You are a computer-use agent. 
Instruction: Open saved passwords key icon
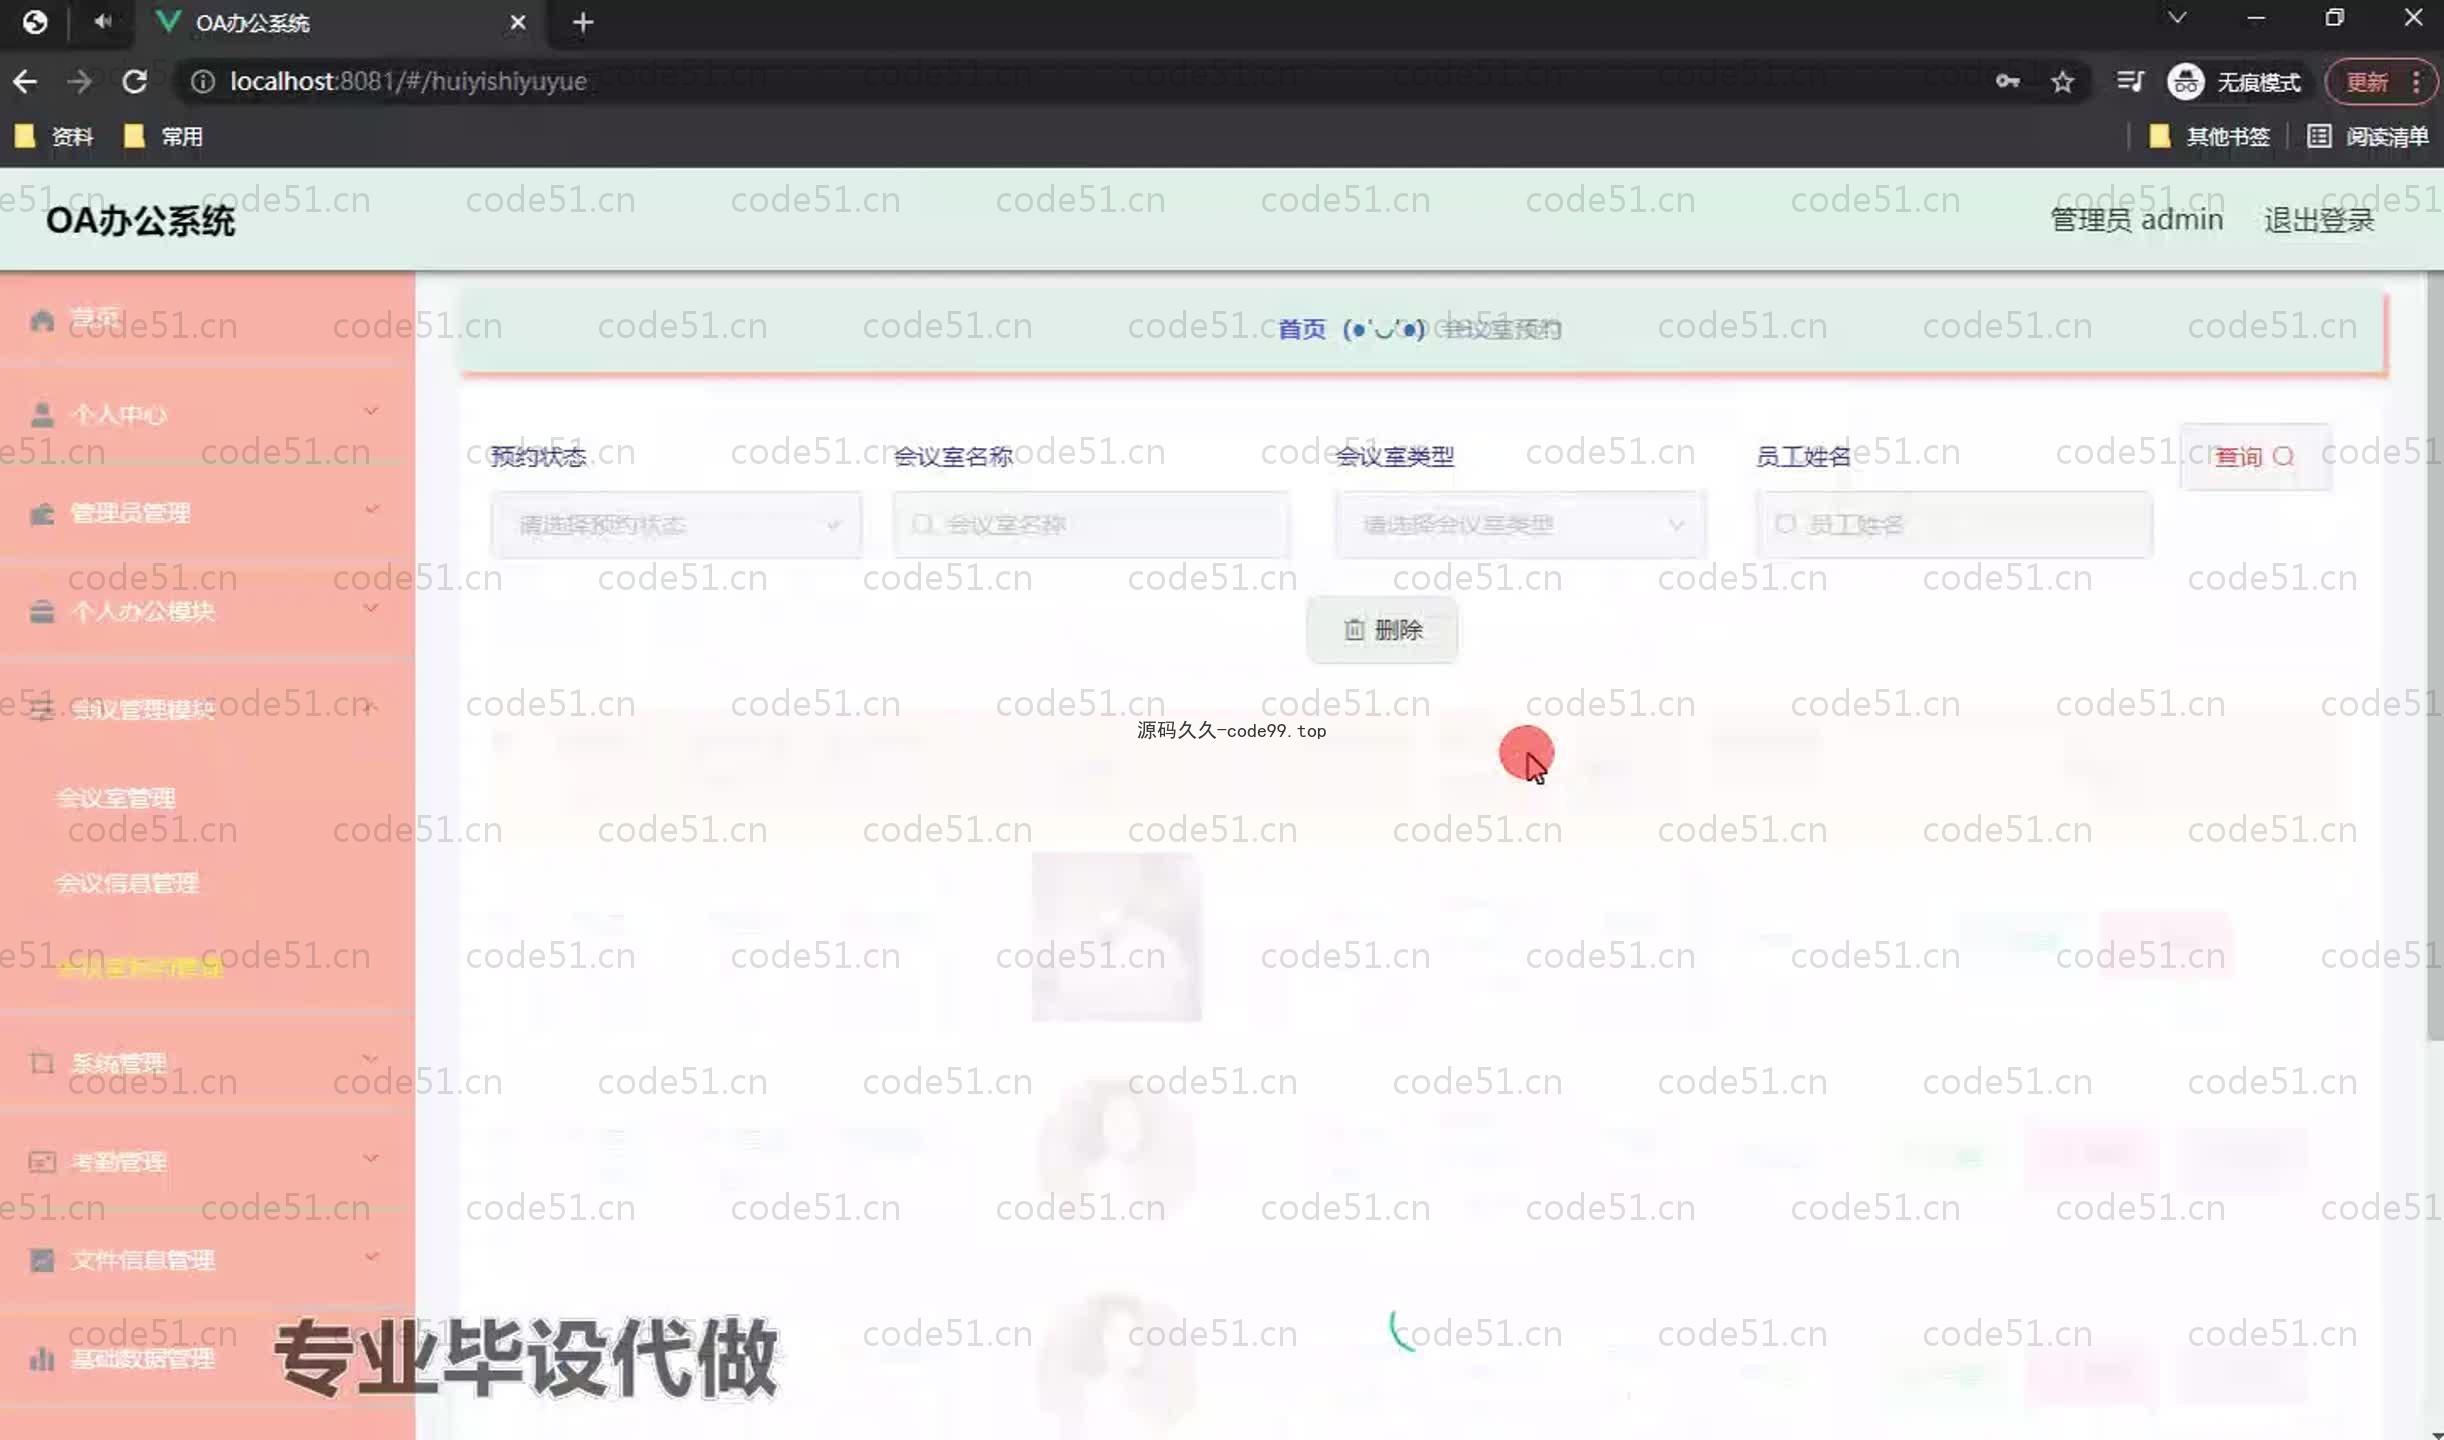pos(2007,82)
